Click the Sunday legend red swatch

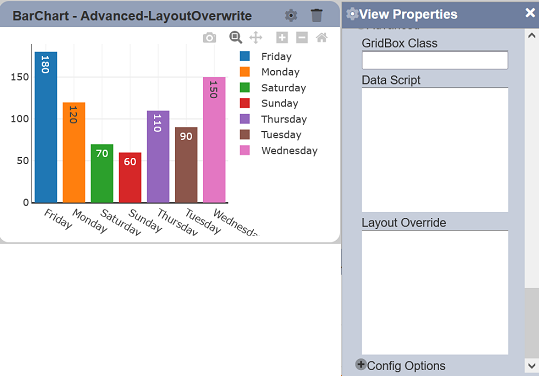[x=245, y=103]
